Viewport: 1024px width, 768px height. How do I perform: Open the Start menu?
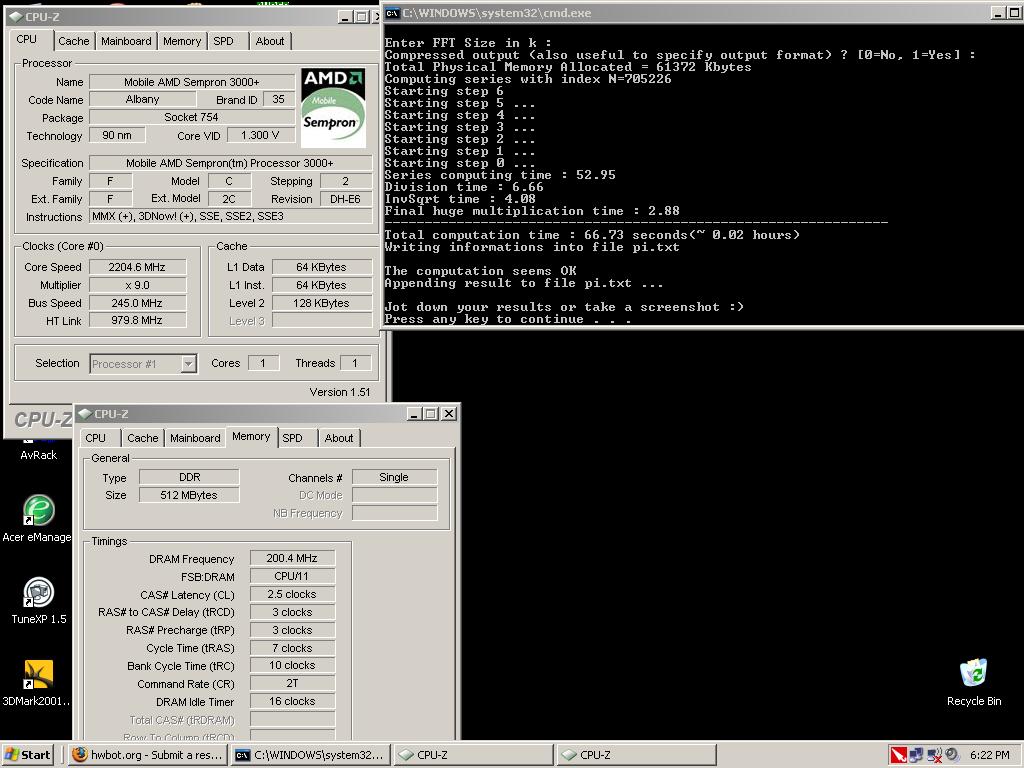tap(27, 755)
